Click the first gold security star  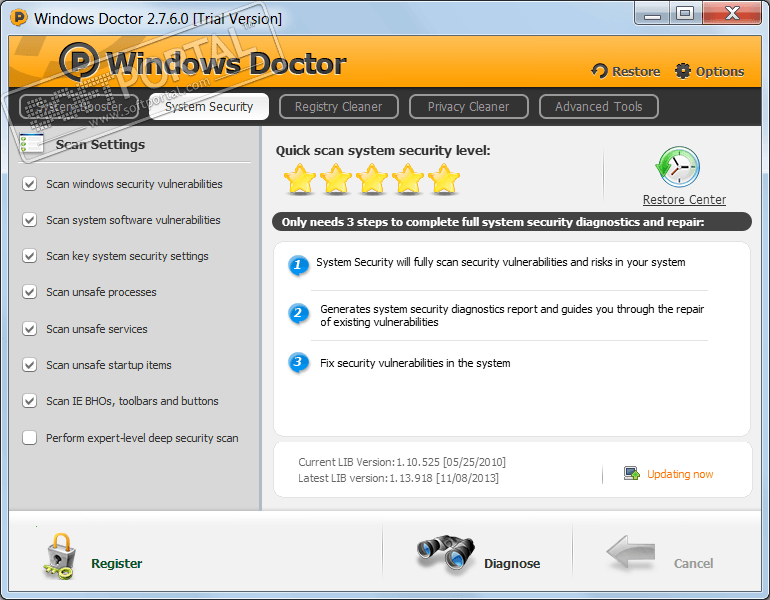pos(300,179)
